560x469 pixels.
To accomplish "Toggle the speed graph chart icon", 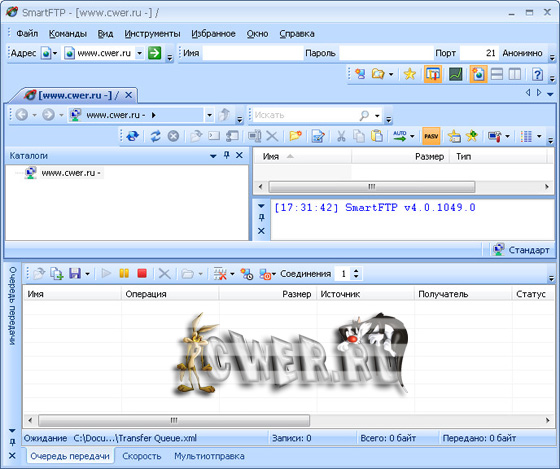I will pyautogui.click(x=456, y=74).
